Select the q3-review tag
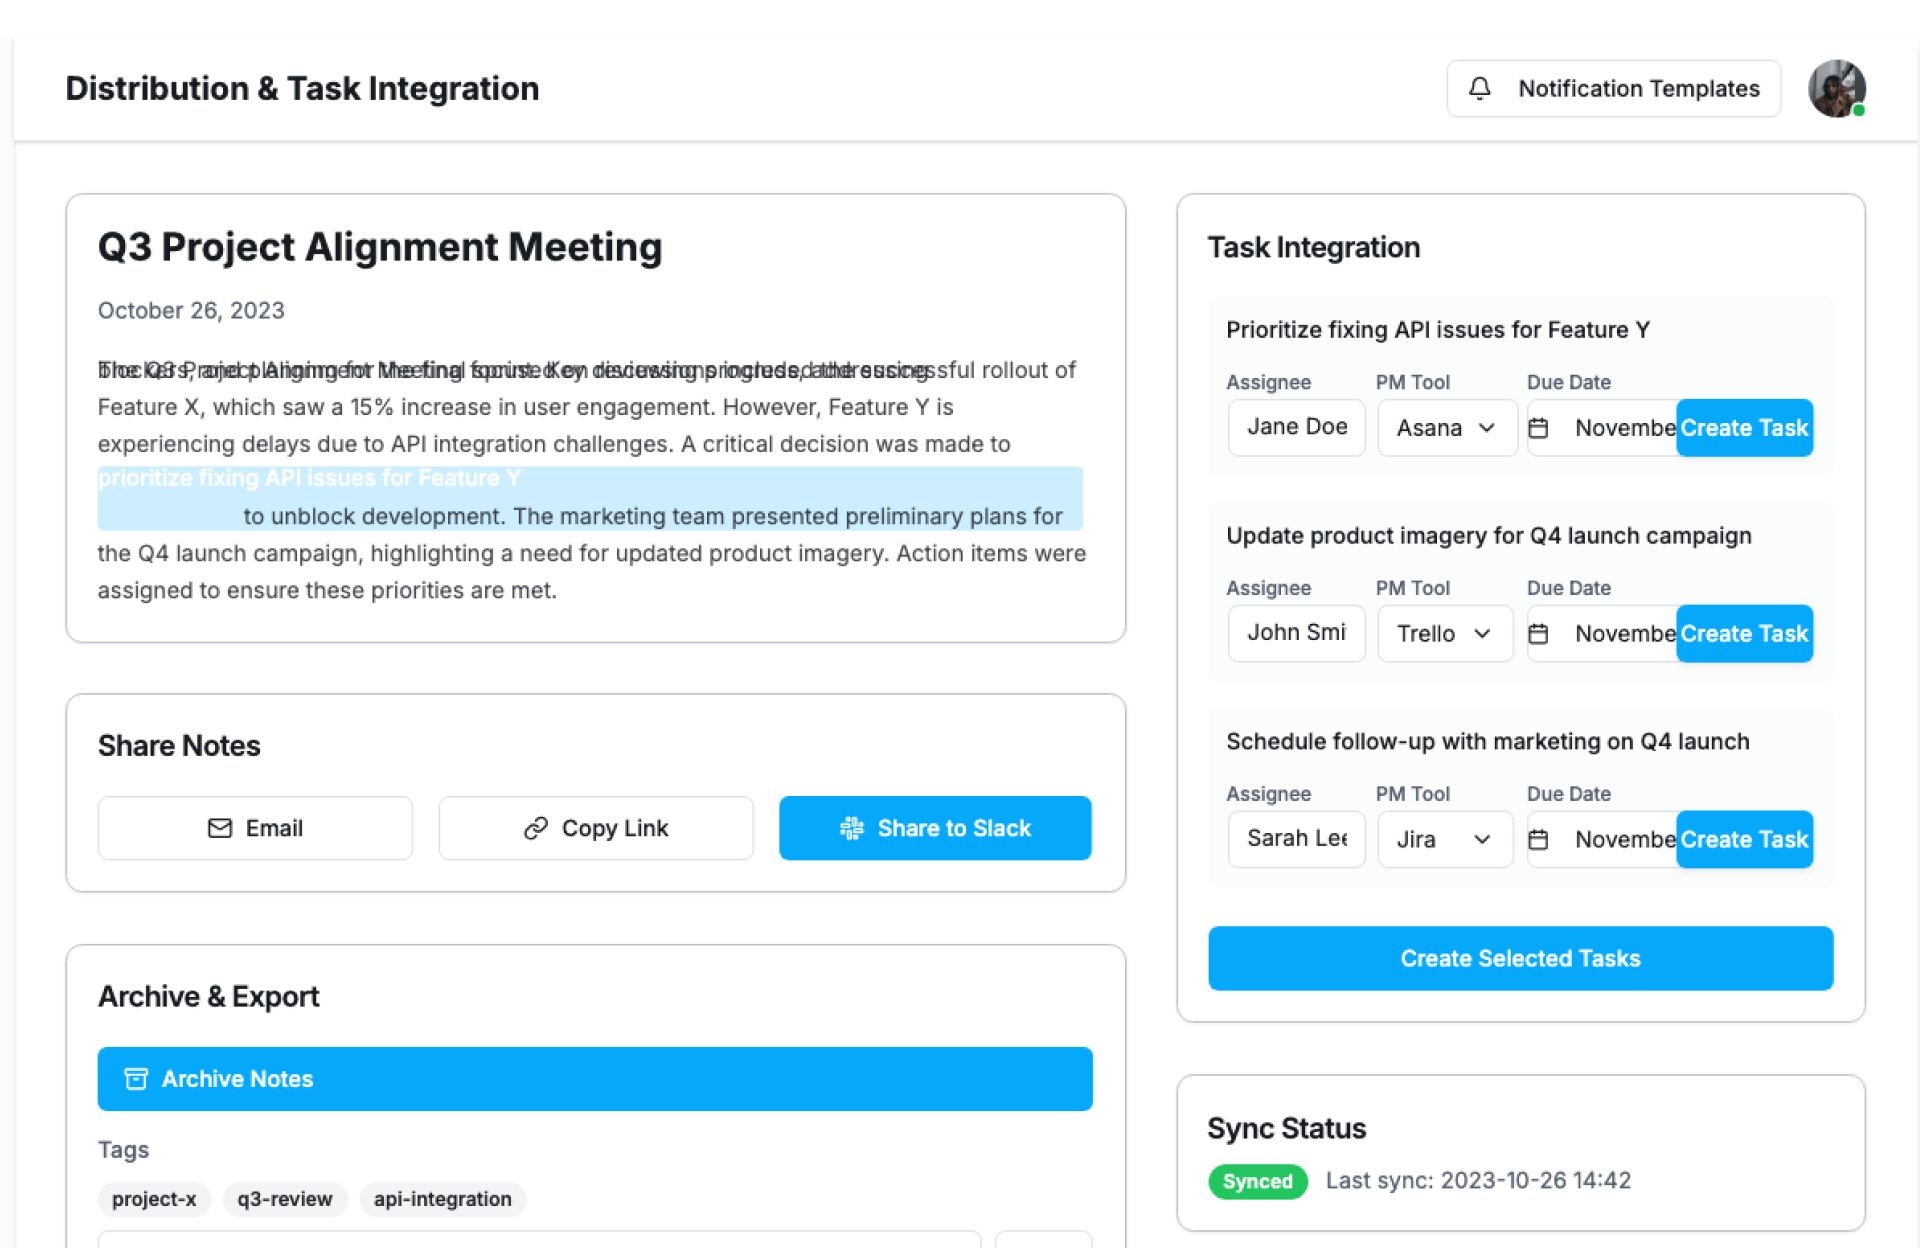The width and height of the screenshot is (1920, 1248). tap(284, 1199)
